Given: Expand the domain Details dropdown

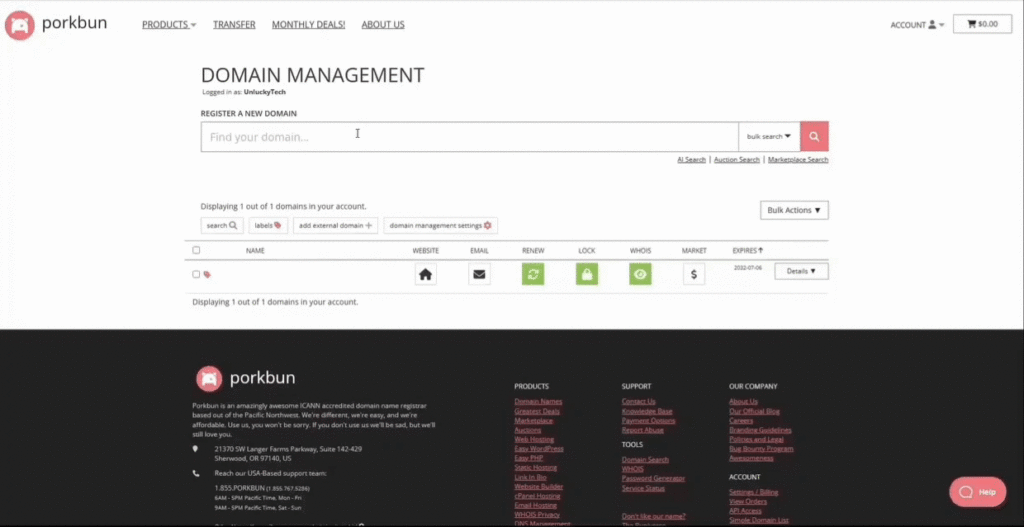Looking at the screenshot, I should tap(801, 271).
